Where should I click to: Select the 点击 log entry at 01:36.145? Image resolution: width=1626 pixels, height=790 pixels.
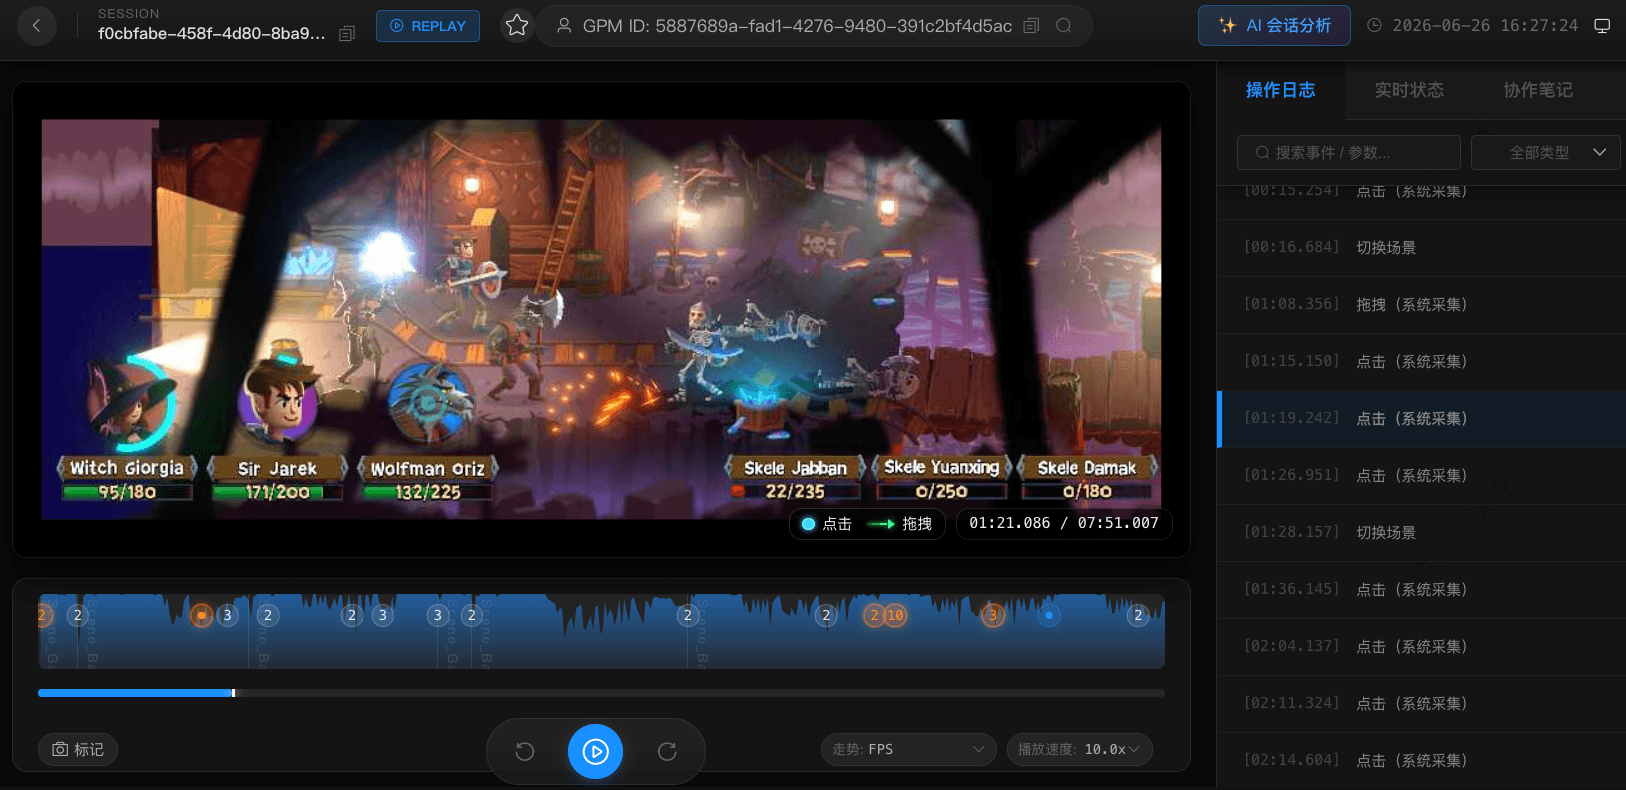pyautogui.click(x=1421, y=590)
